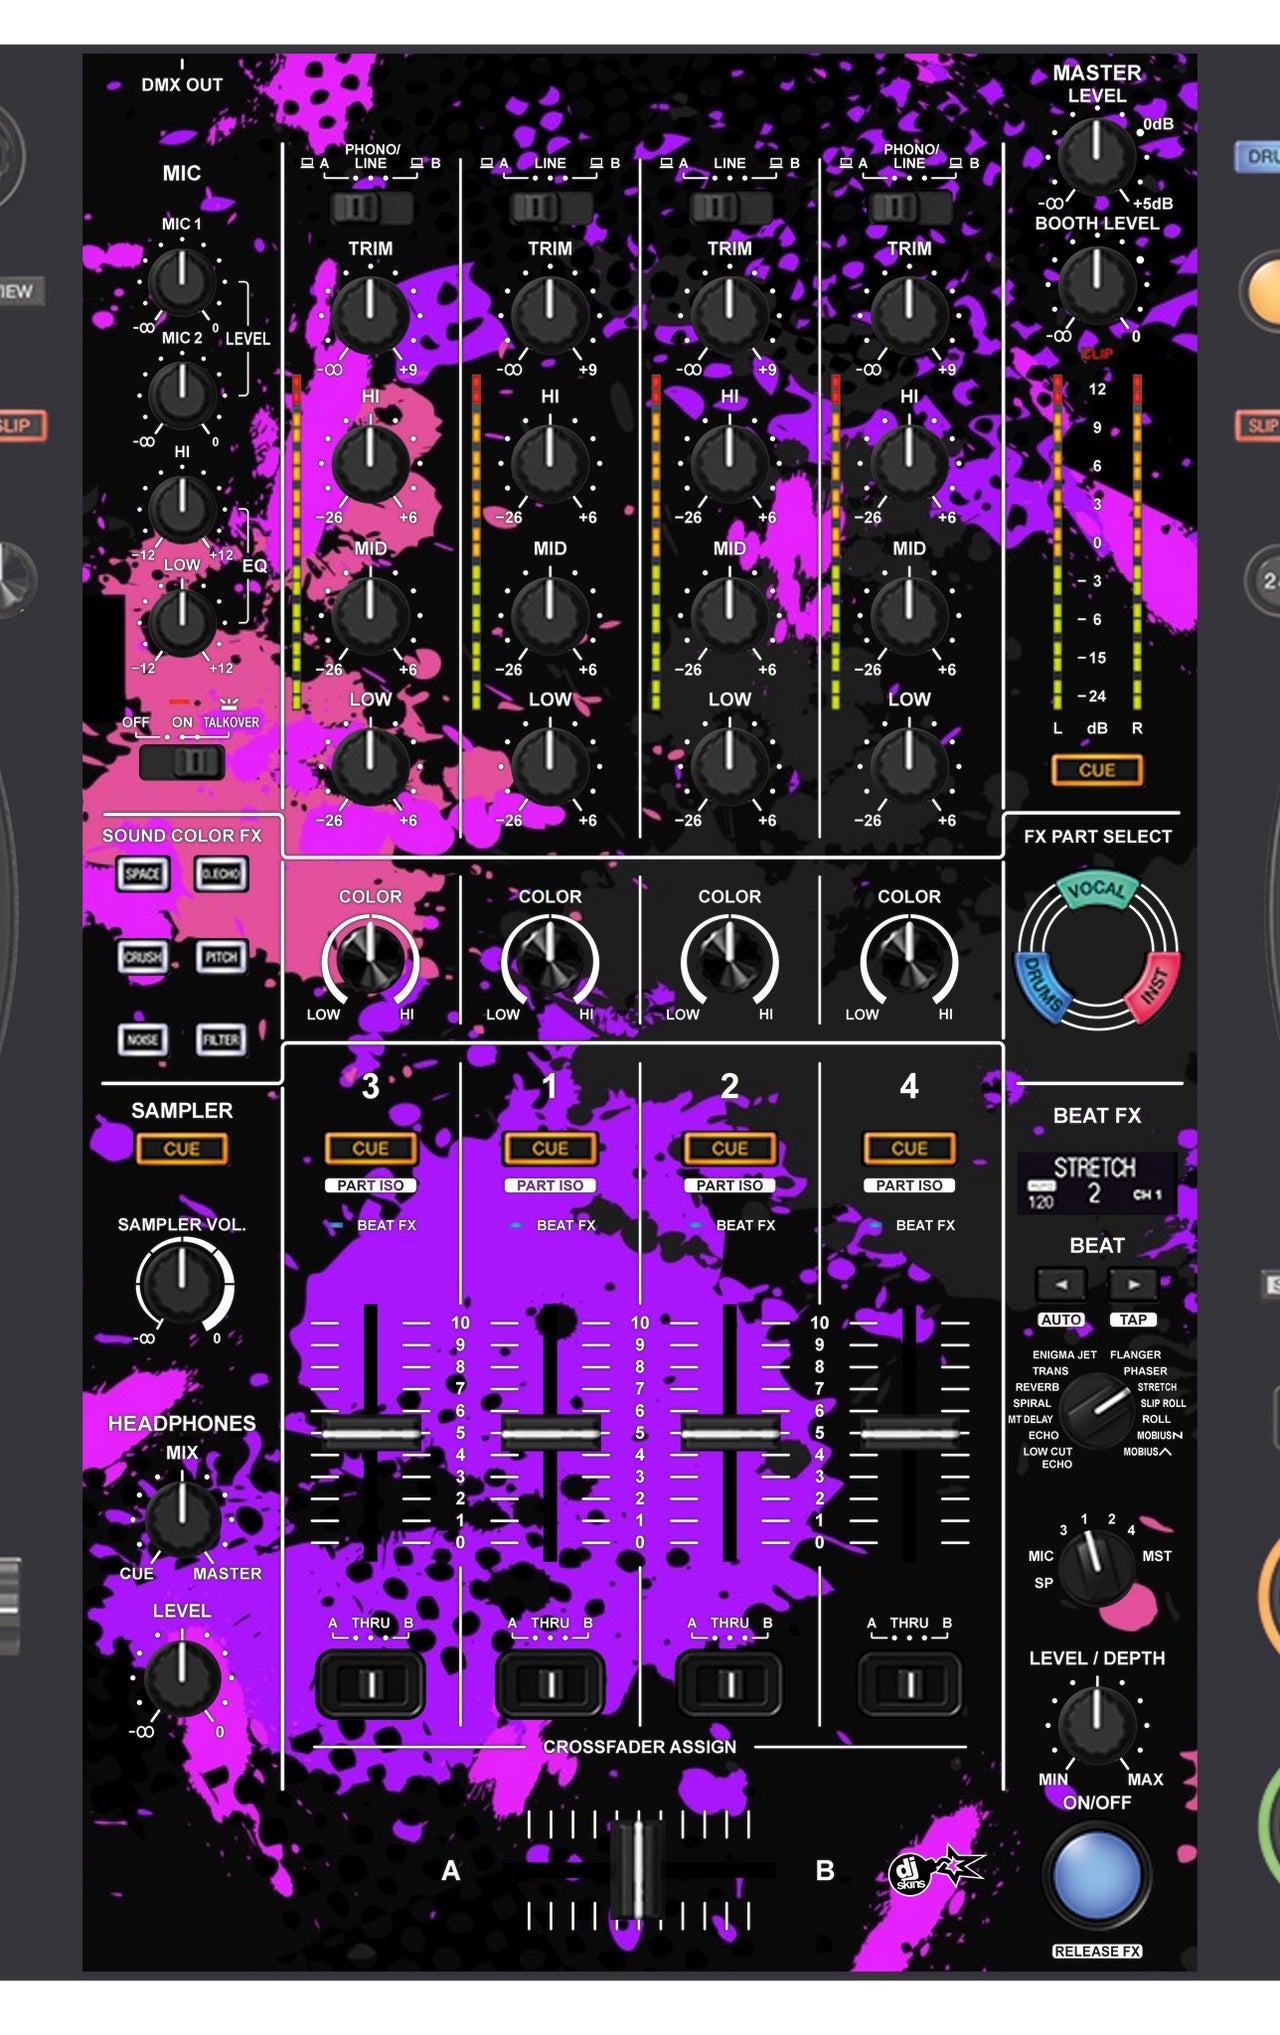The height and width of the screenshot is (2035, 1280).
Task: Click channel 1 PART ISO button
Action: 550,1185
